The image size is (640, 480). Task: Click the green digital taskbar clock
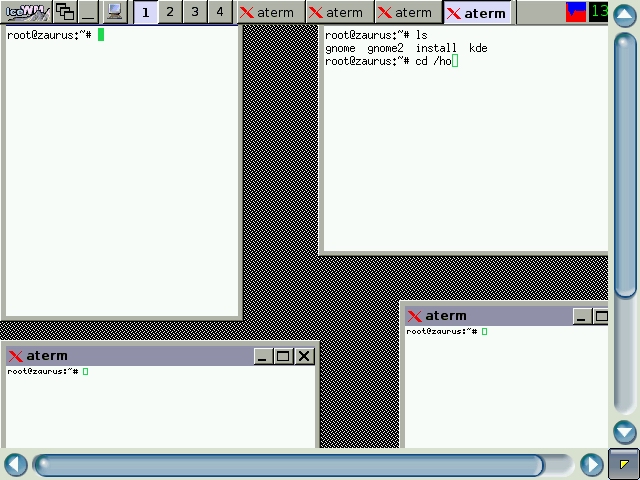[x=598, y=12]
